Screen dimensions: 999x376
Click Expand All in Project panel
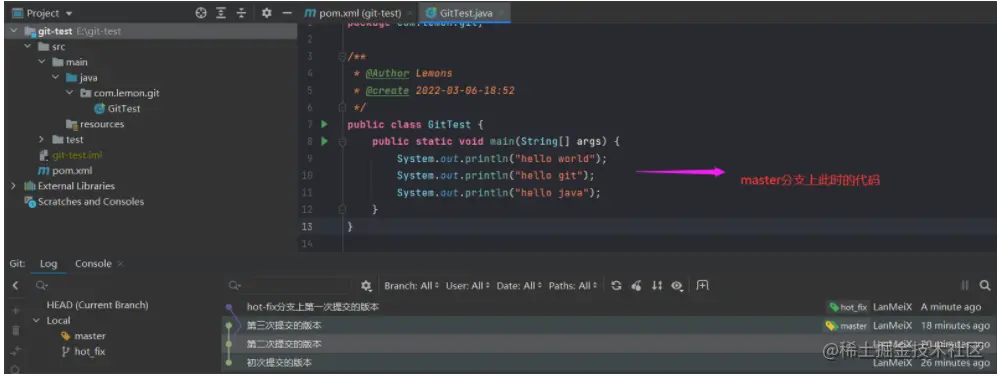coord(221,13)
